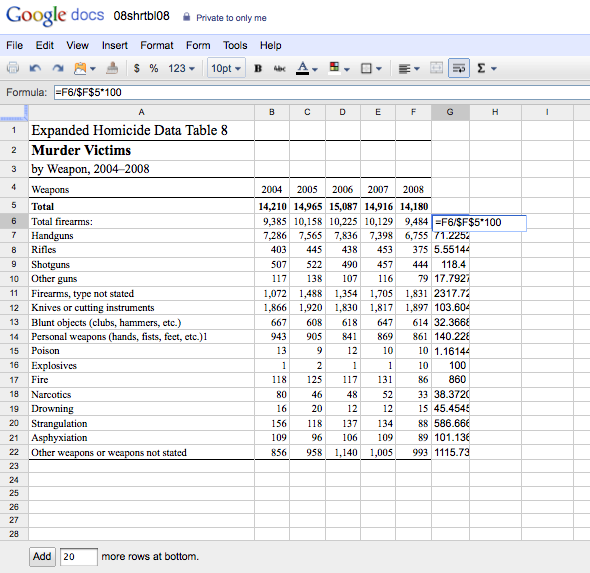The height and width of the screenshot is (573, 590).
Task: Select column H header
Action: point(495,112)
